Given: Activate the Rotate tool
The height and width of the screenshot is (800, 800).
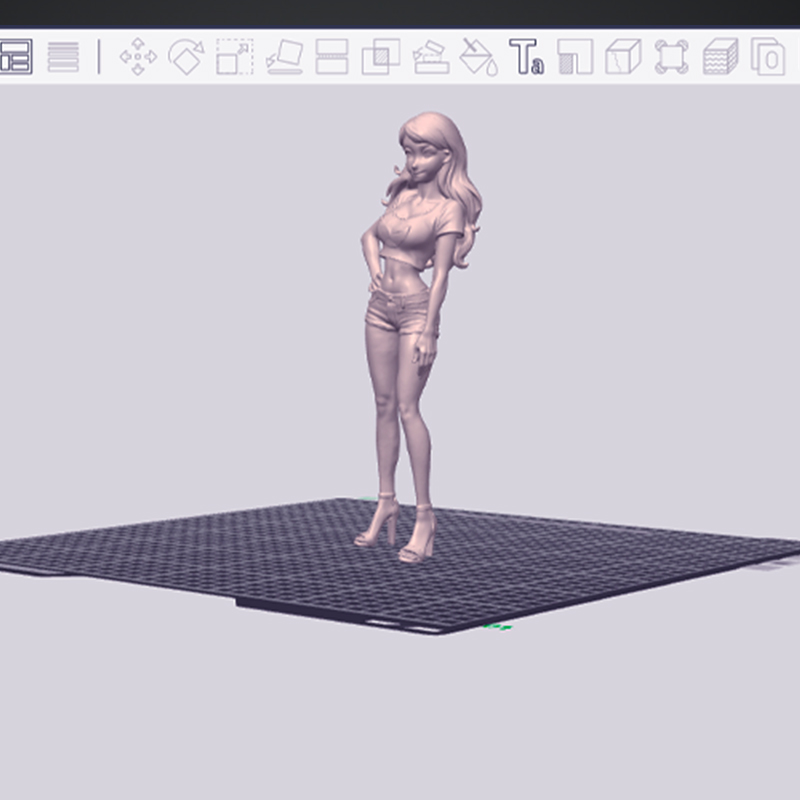Looking at the screenshot, I should 186,57.
